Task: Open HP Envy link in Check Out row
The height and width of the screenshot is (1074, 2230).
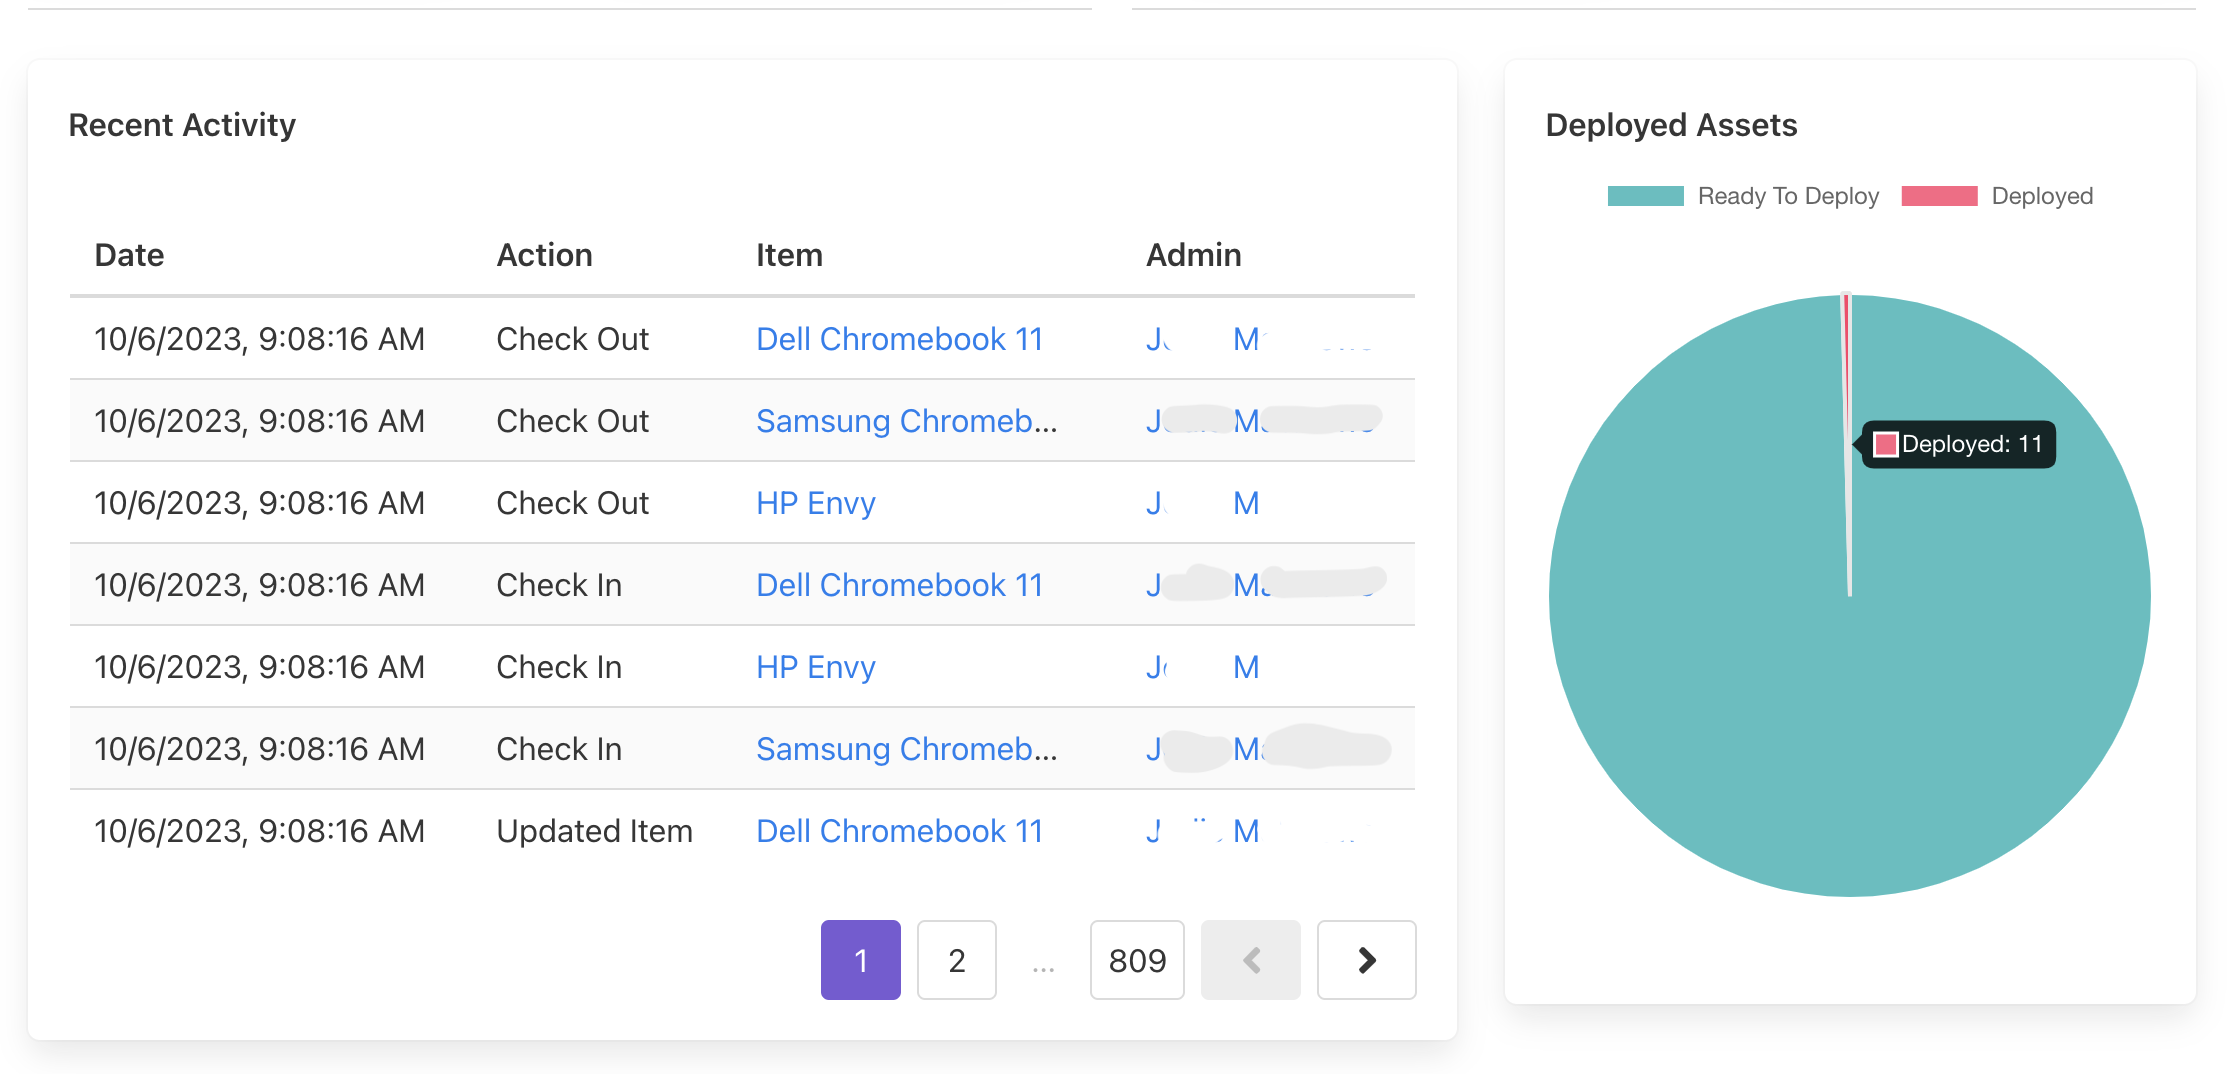Action: tap(815, 503)
